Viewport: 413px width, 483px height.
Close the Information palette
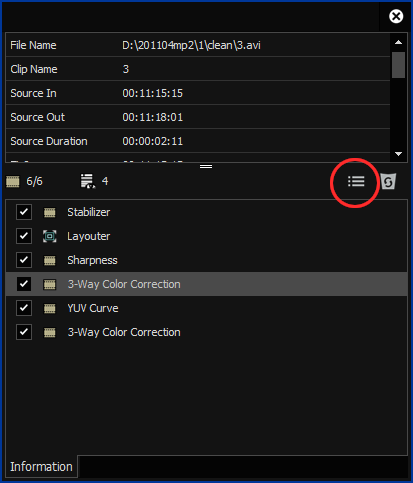click(396, 16)
